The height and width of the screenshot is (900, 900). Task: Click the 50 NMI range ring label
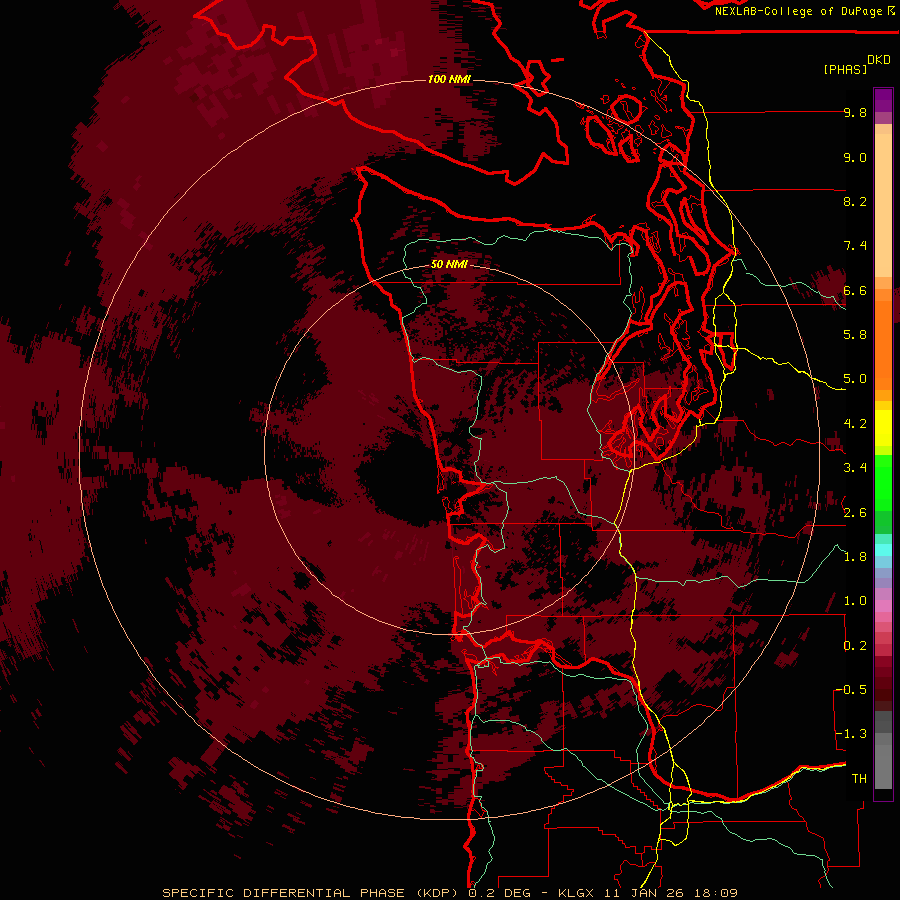(x=449, y=265)
